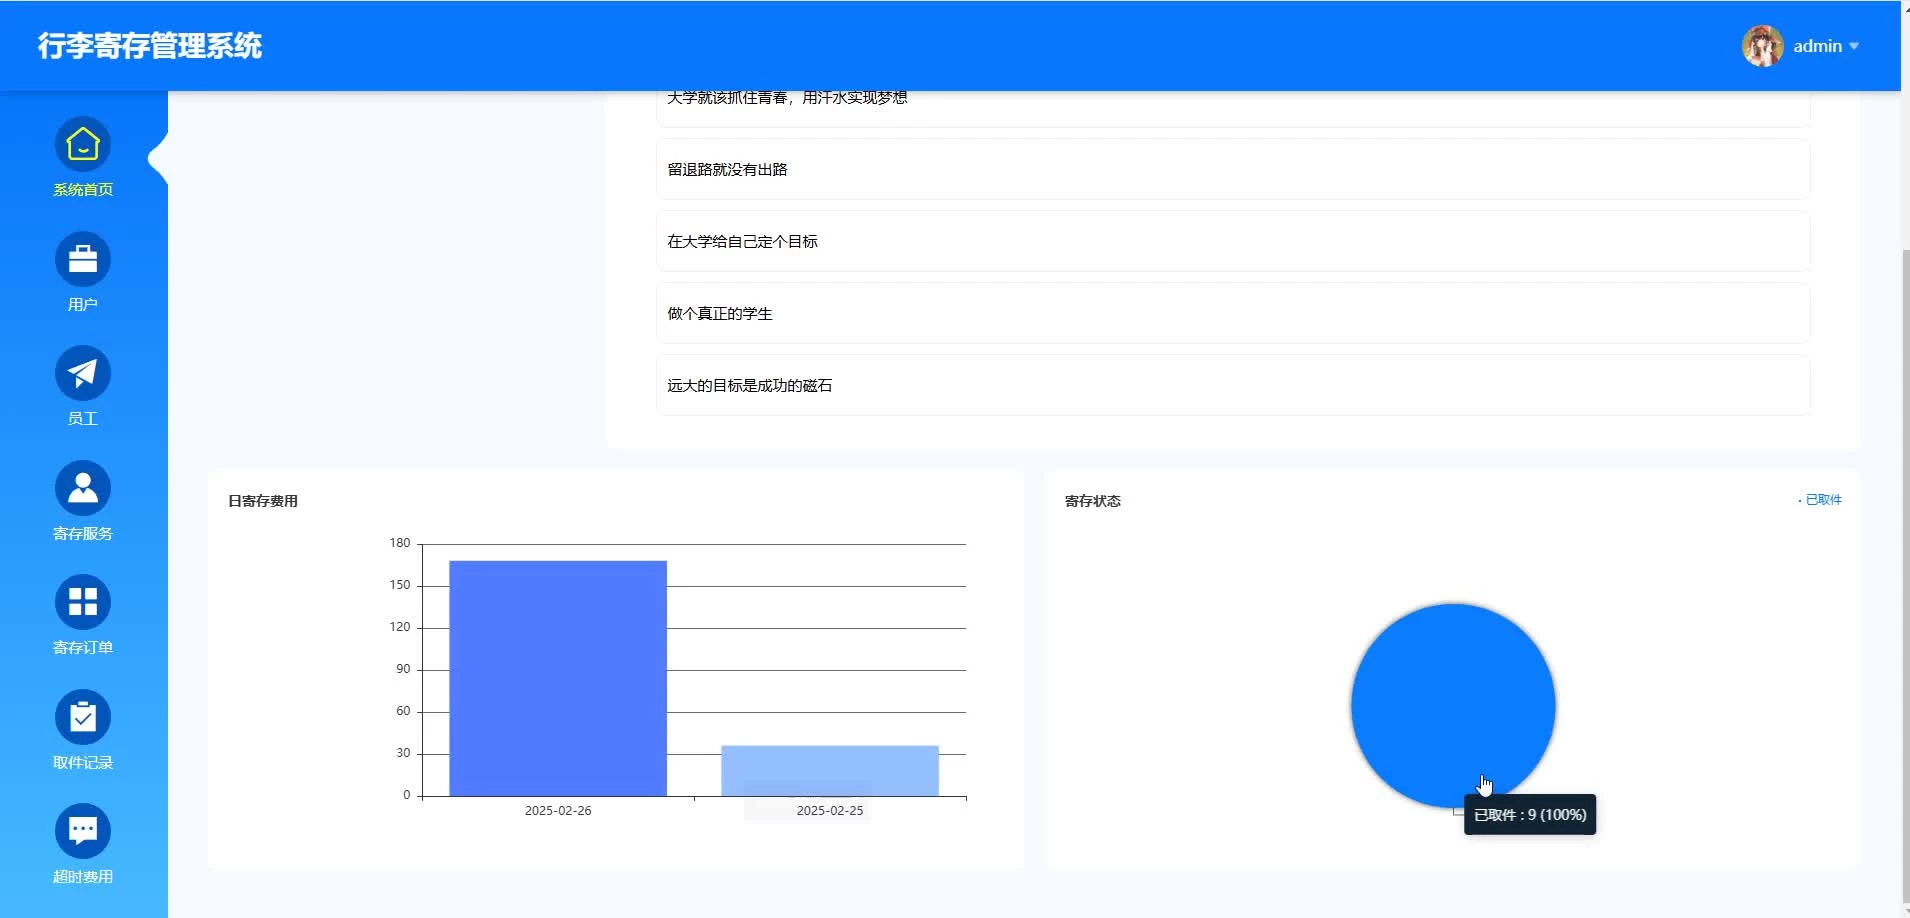This screenshot has width=1910, height=918.
Task: Open the 员工 paper plane icon
Action: (83, 374)
